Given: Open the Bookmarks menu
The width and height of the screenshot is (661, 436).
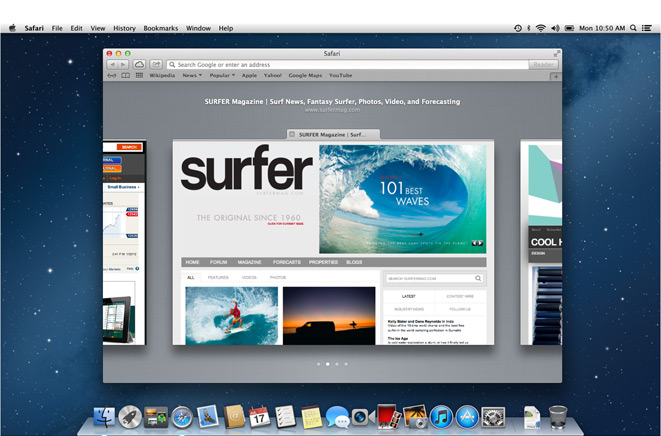Looking at the screenshot, I should click(x=160, y=28).
